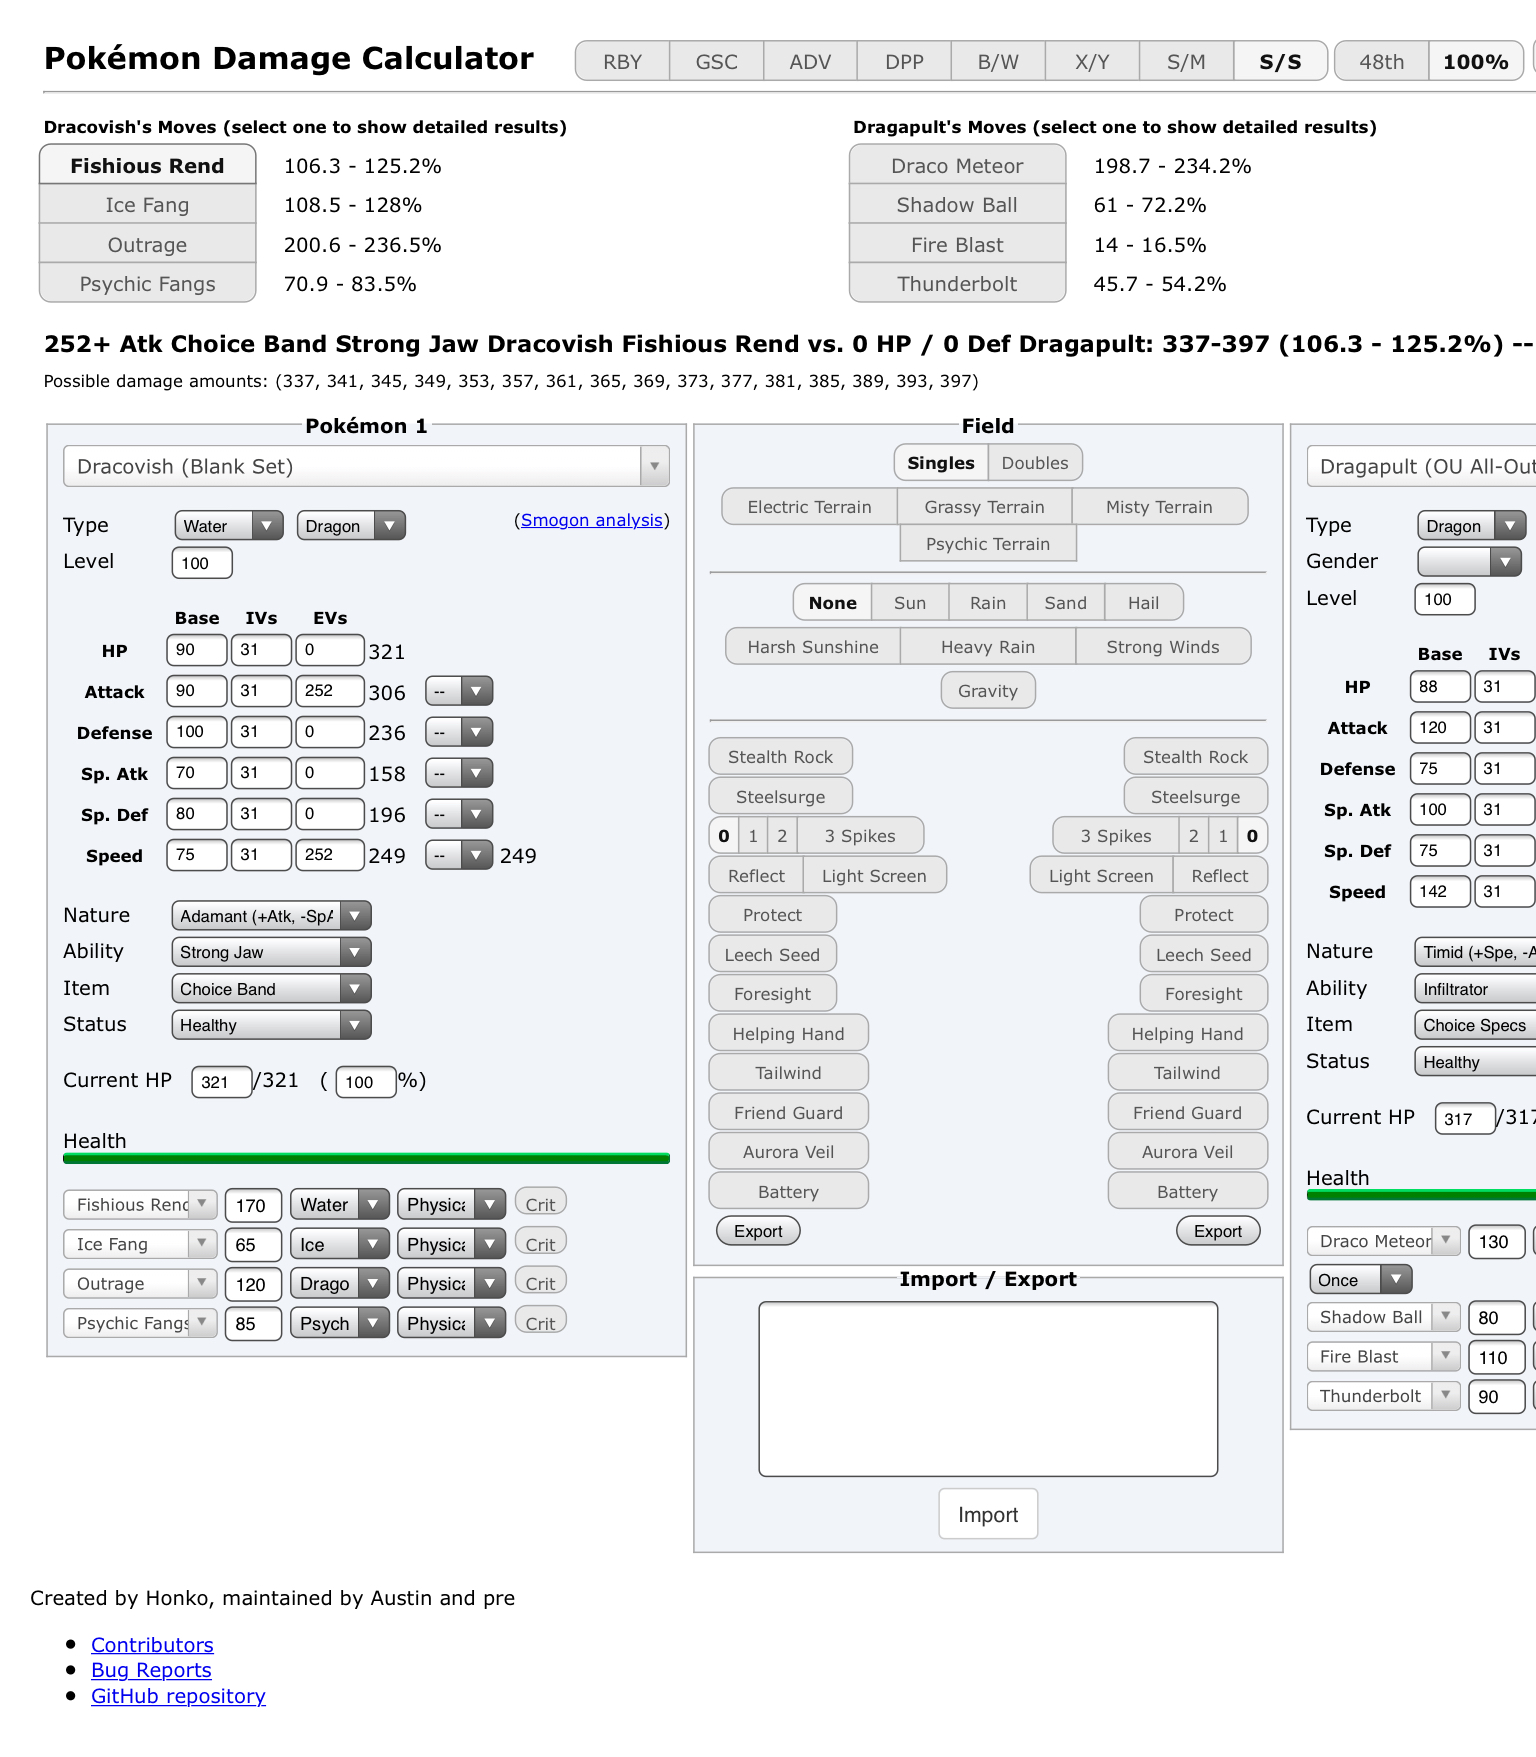Enable Tailwind on Dragapult's side
The width and height of the screenshot is (1536, 1757).
(1187, 1073)
